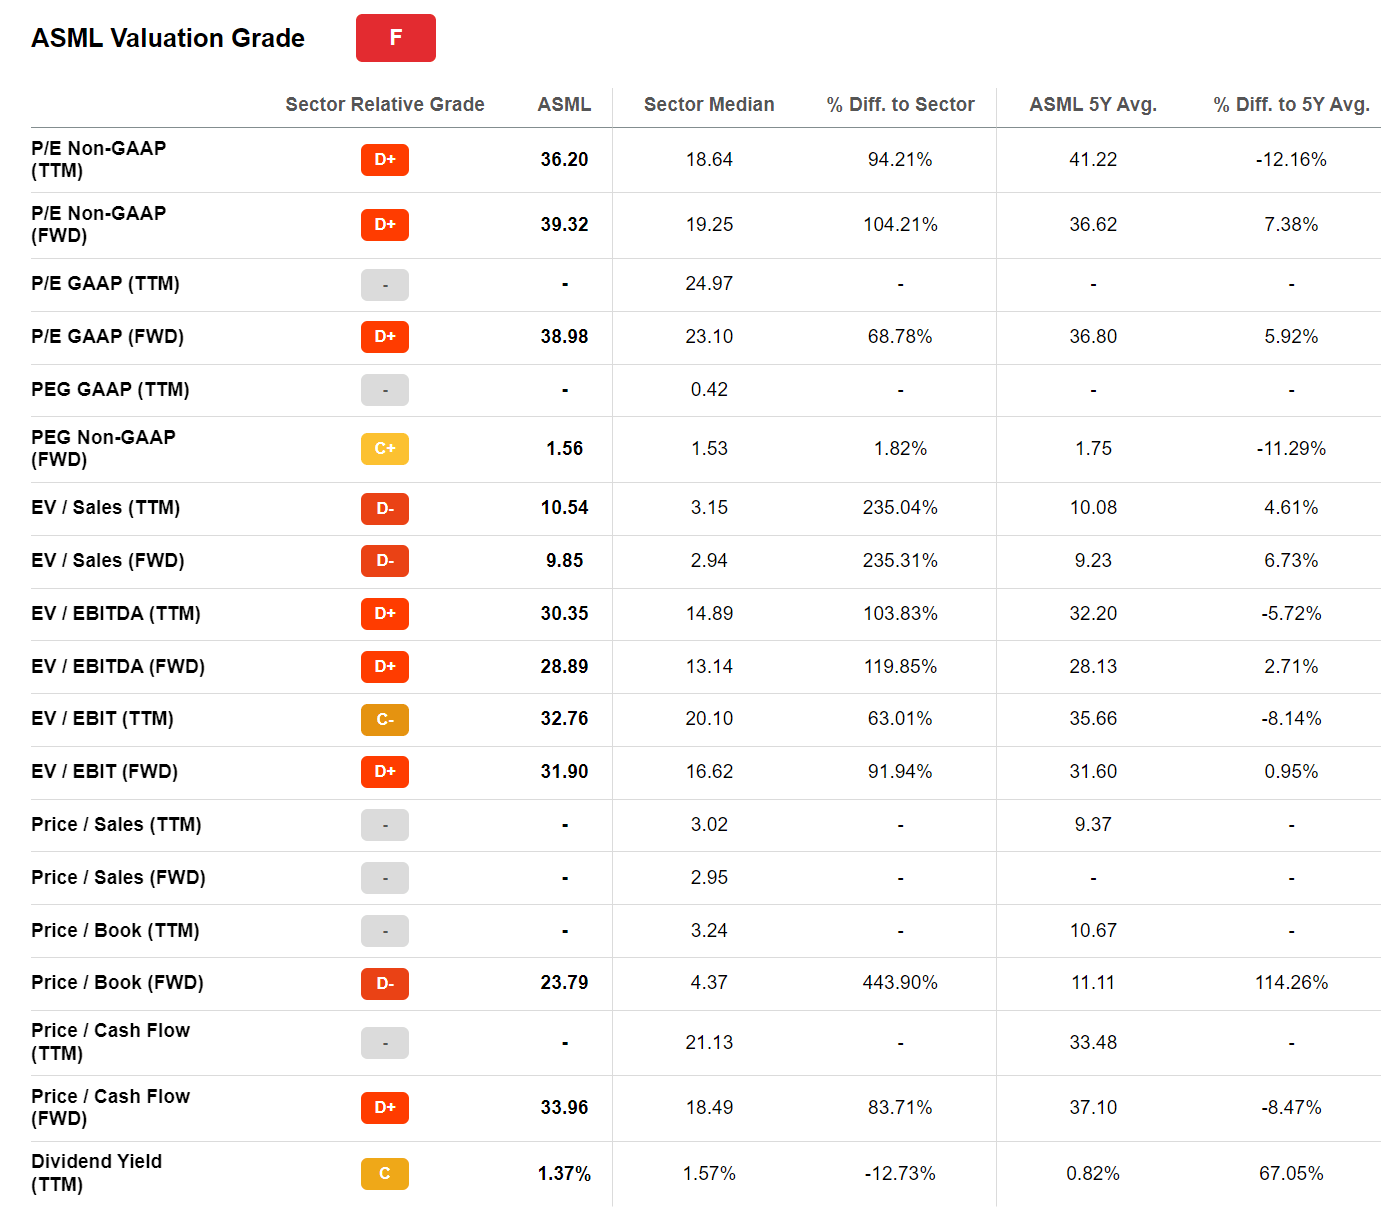
Task: Select the Price / Sales (TTM) row label
Action: click(x=116, y=824)
